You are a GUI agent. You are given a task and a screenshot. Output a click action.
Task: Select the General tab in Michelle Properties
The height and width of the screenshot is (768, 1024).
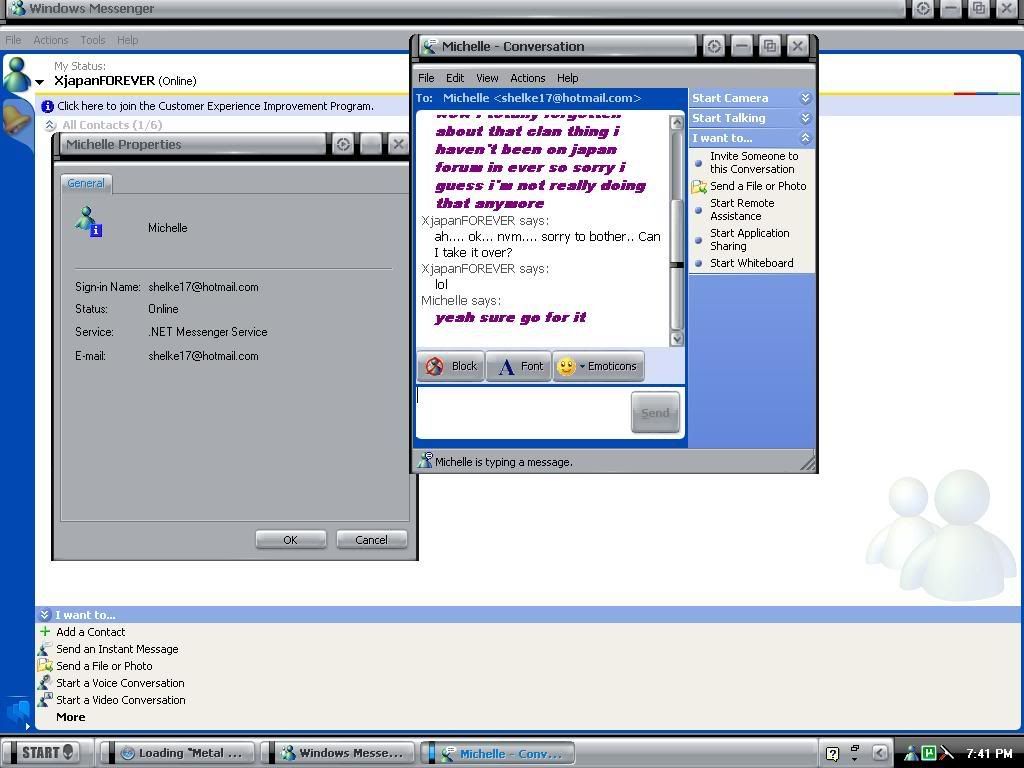(86, 184)
